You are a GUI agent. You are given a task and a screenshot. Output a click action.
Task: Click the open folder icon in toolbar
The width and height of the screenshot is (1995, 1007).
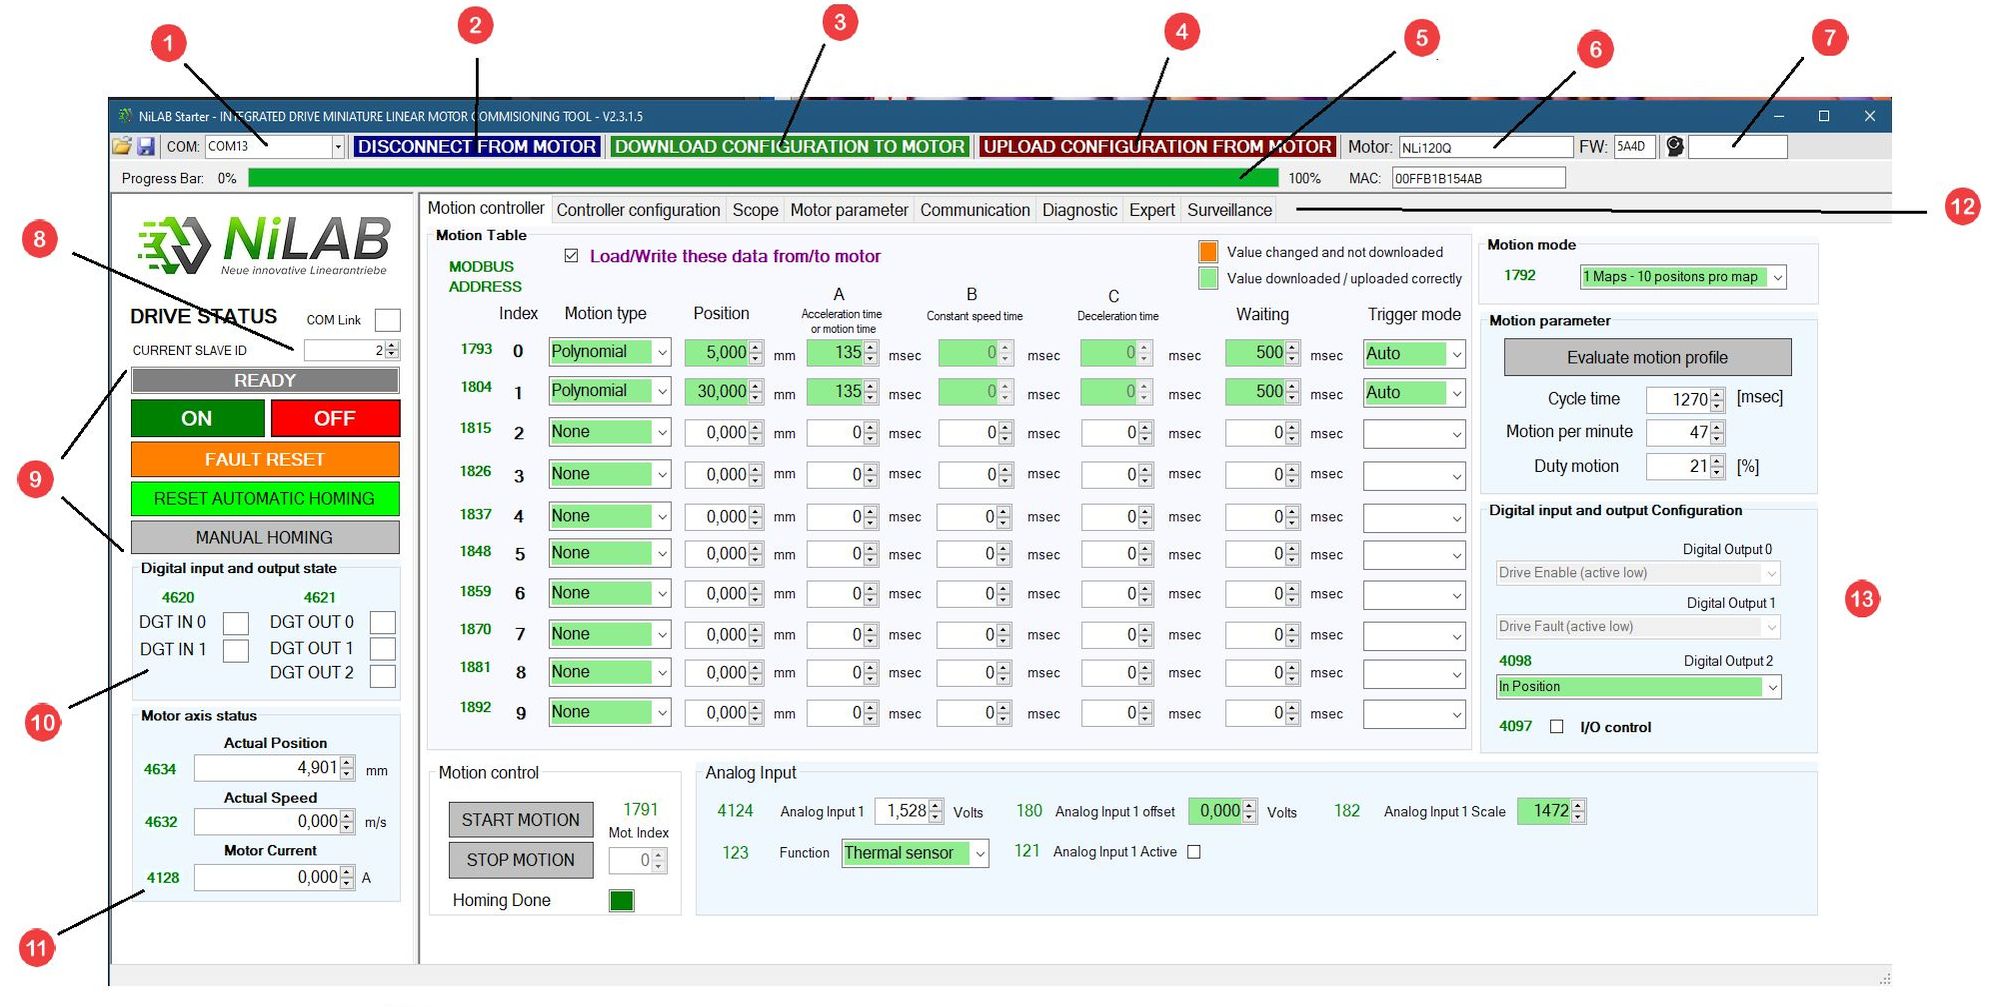point(121,147)
